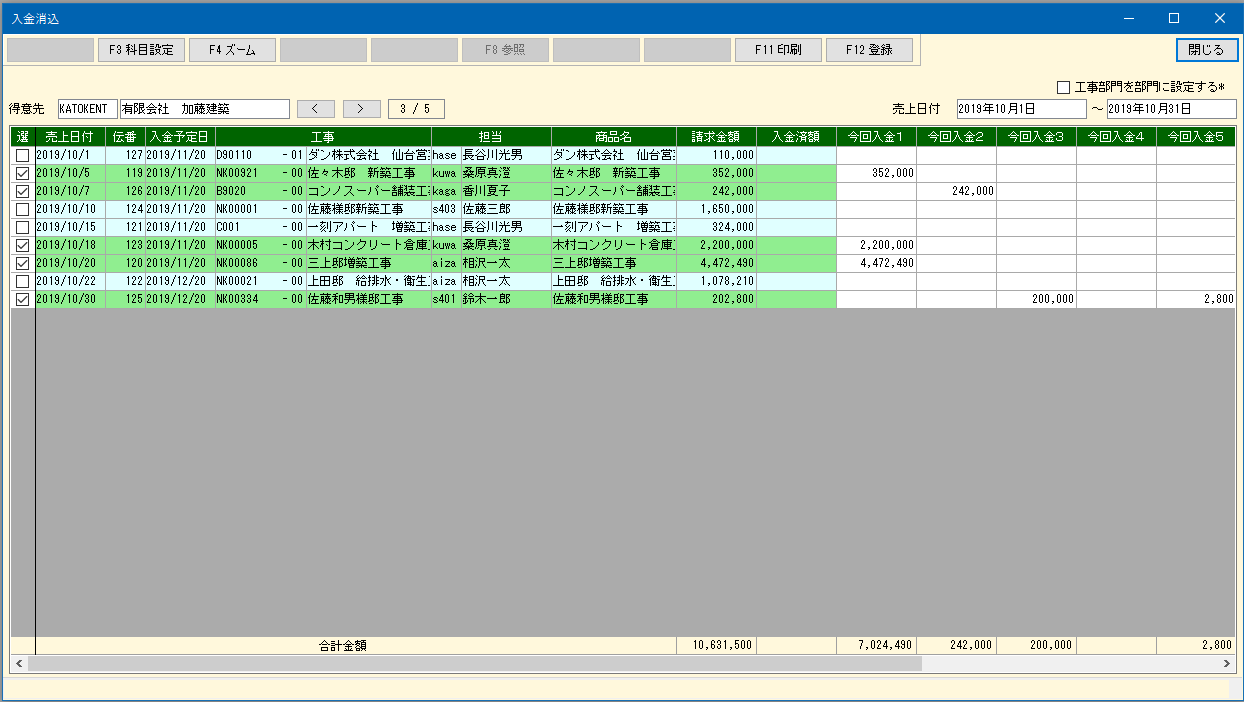Check the 2019/10/15 row selection box
This screenshot has width=1244, height=702.
[x=22, y=227]
